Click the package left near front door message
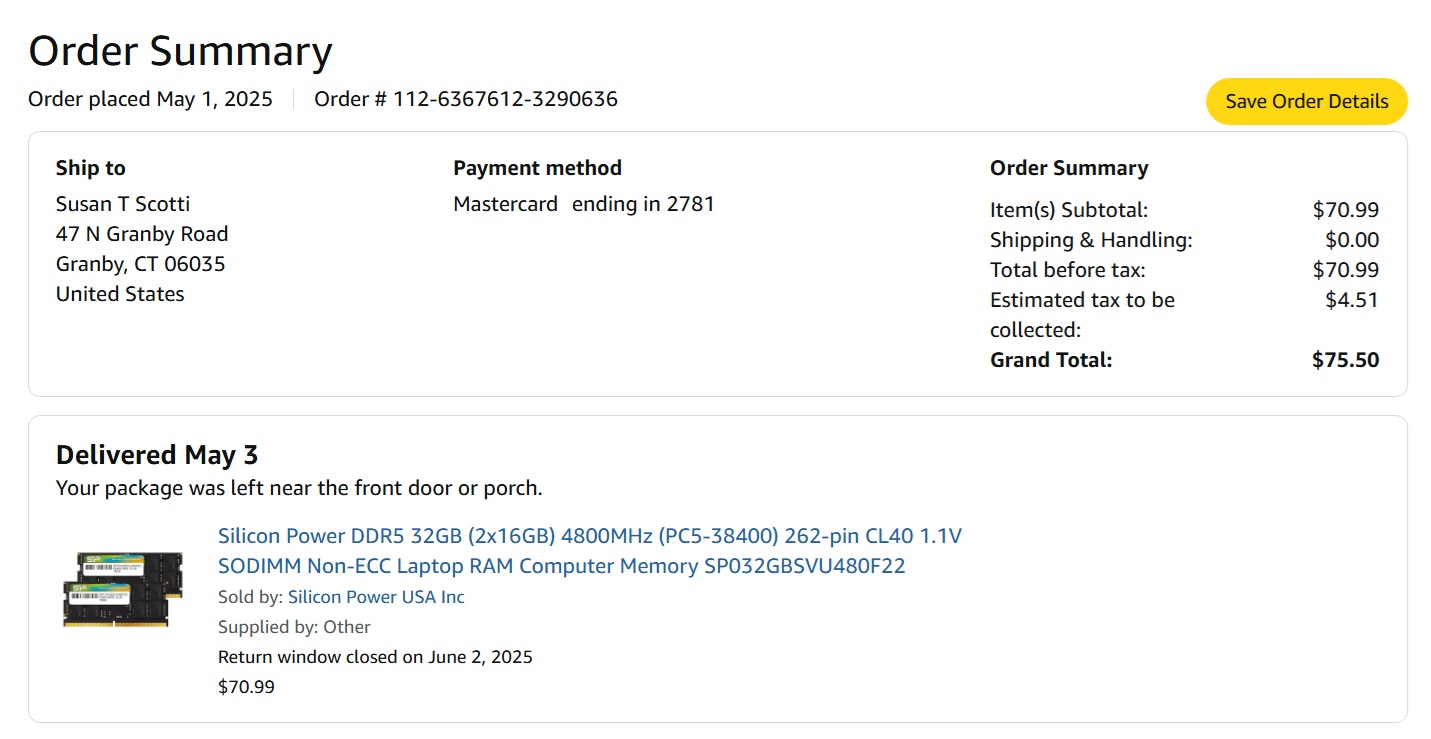The height and width of the screenshot is (739, 1431). (x=299, y=488)
